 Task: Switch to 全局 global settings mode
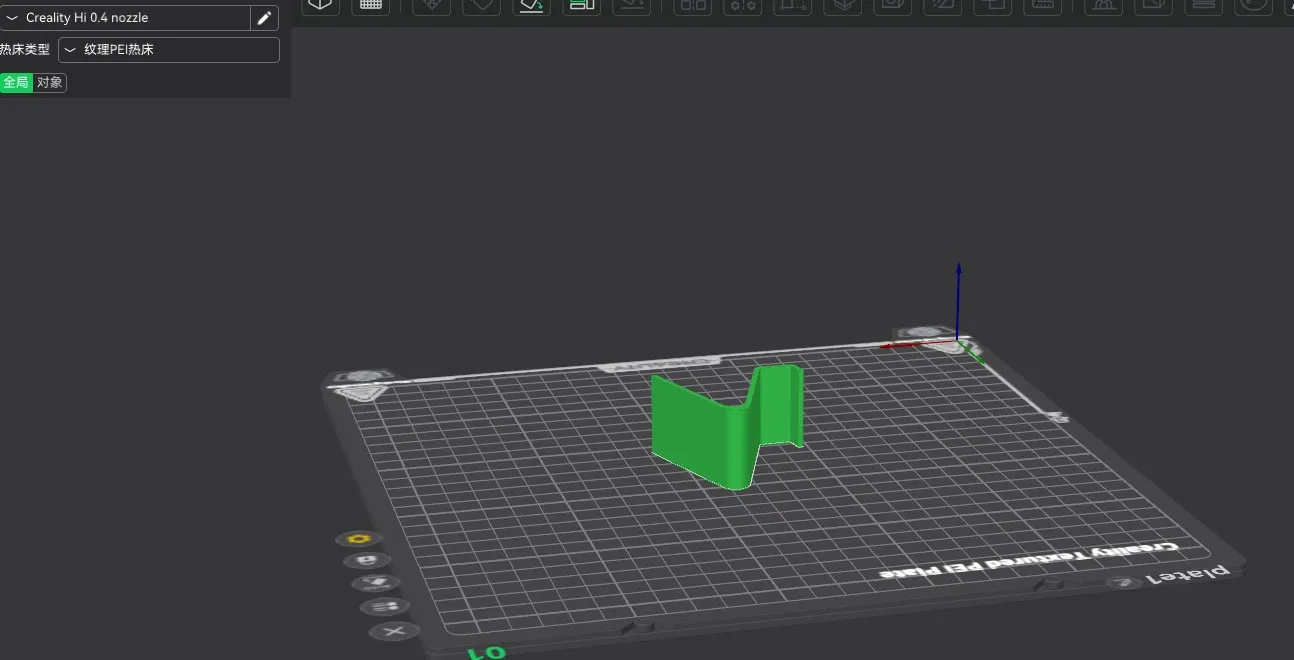tap(16, 82)
